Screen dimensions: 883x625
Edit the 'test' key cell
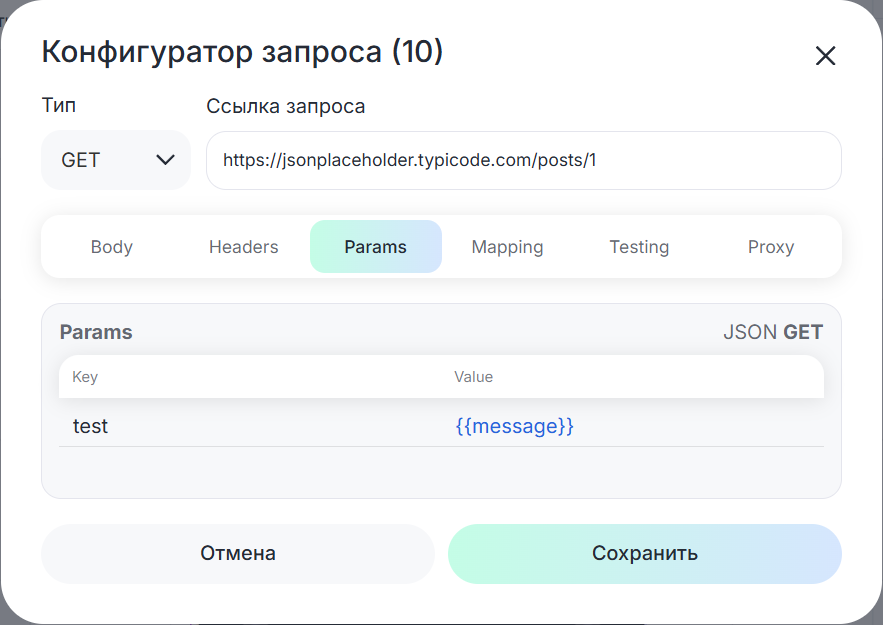tap(90, 426)
